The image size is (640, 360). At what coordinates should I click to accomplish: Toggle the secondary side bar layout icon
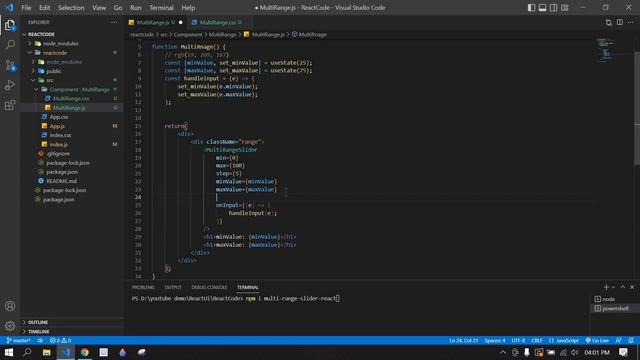click(553, 8)
